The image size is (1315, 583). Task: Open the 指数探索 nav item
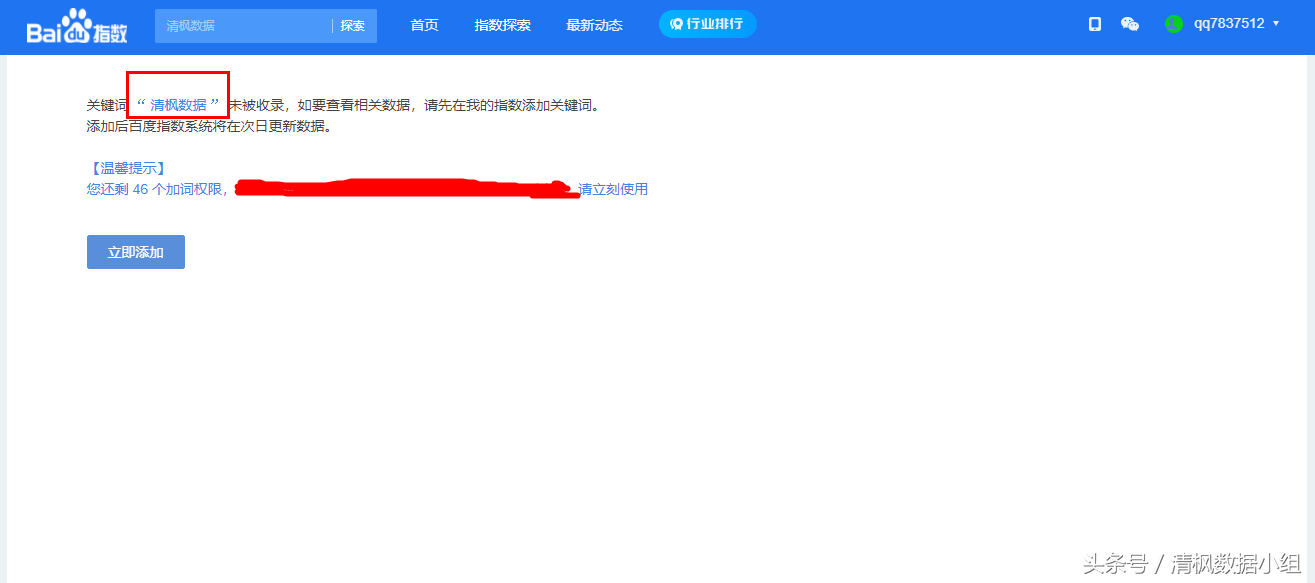[x=502, y=25]
